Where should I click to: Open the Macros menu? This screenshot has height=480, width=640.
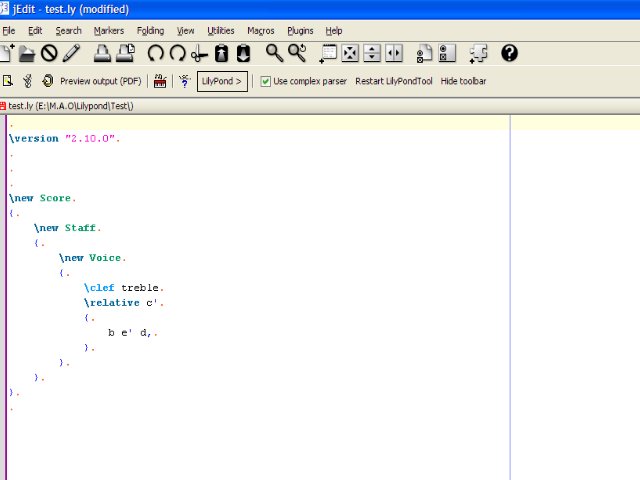click(x=260, y=31)
